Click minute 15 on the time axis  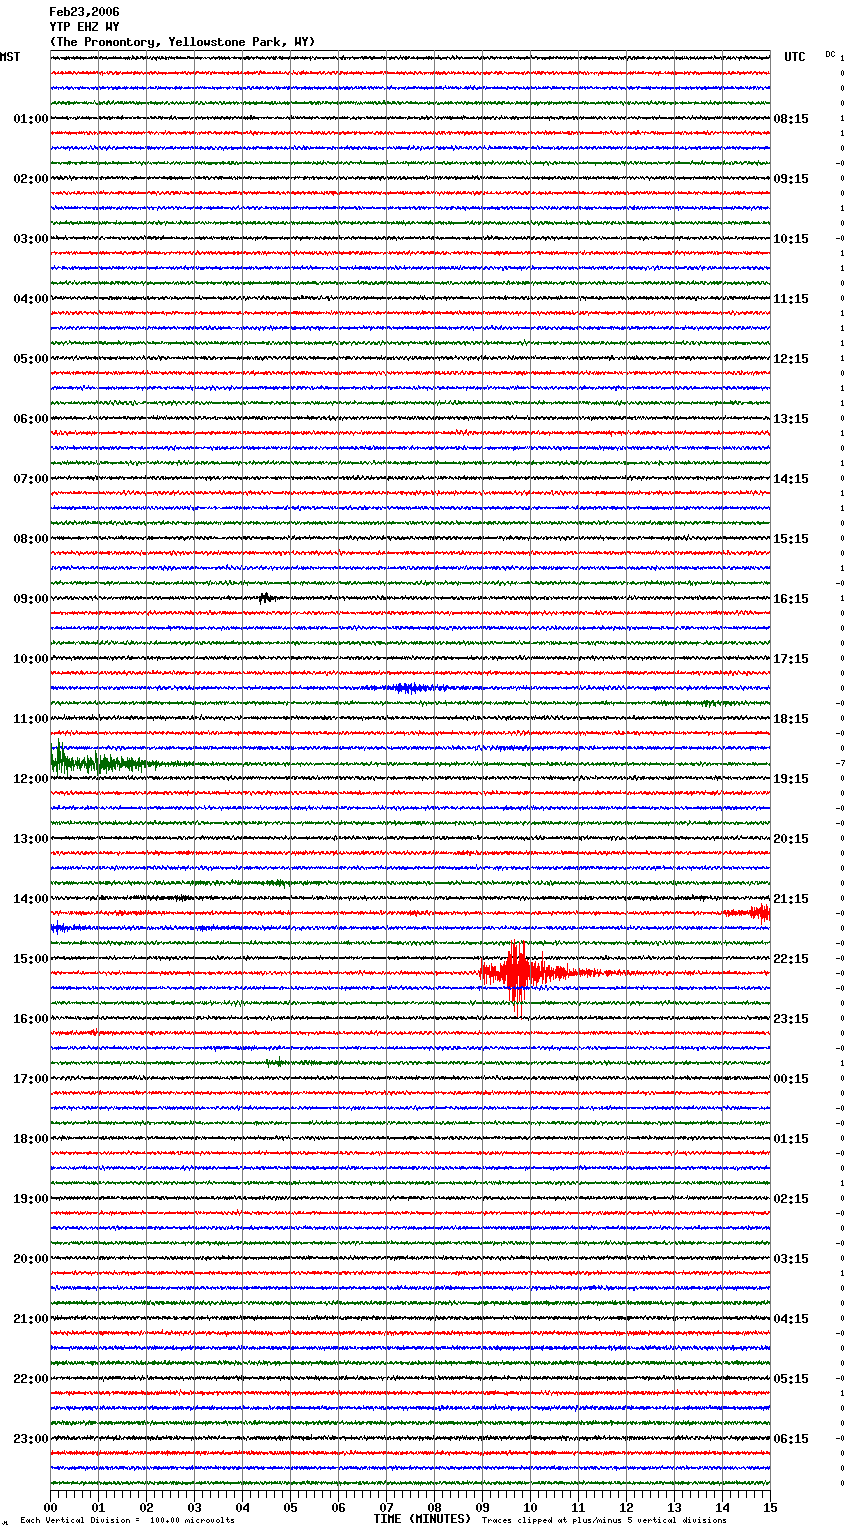(770, 1507)
